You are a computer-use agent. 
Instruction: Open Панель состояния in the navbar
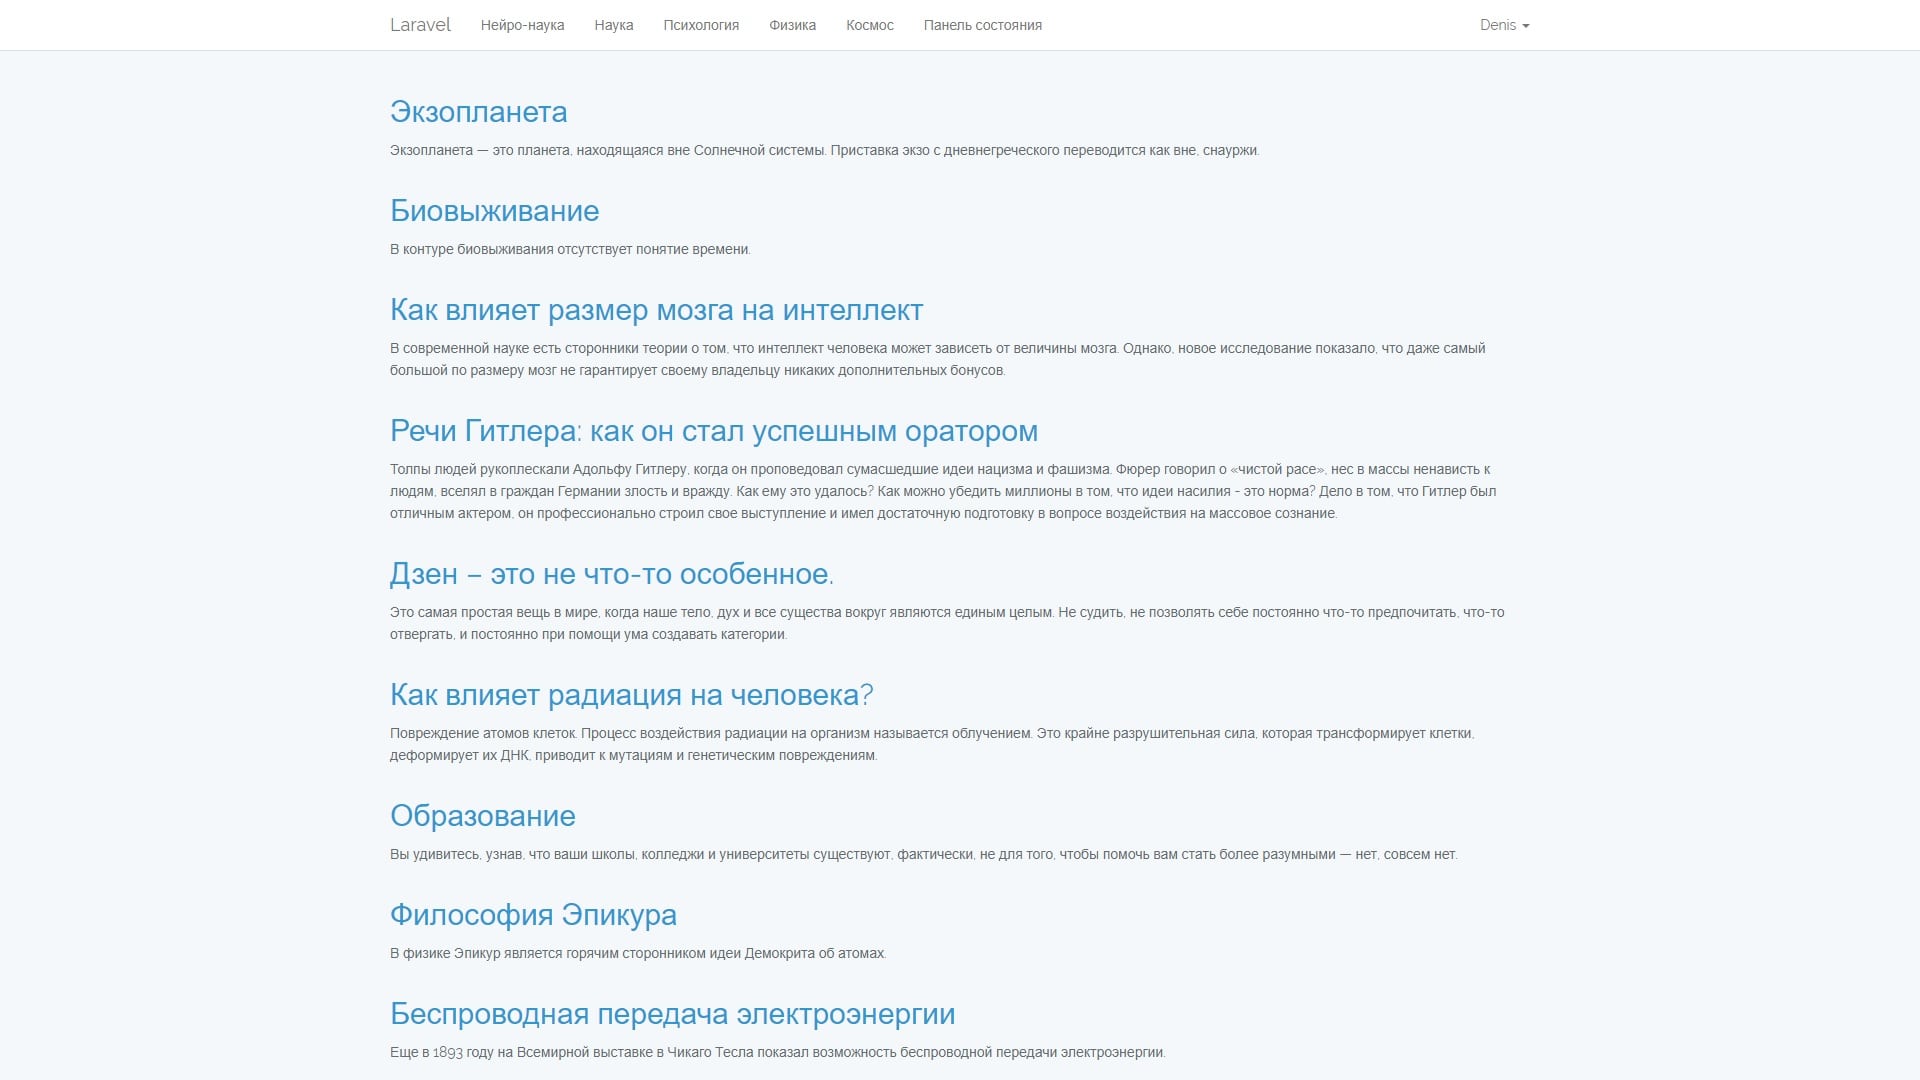pos(983,25)
